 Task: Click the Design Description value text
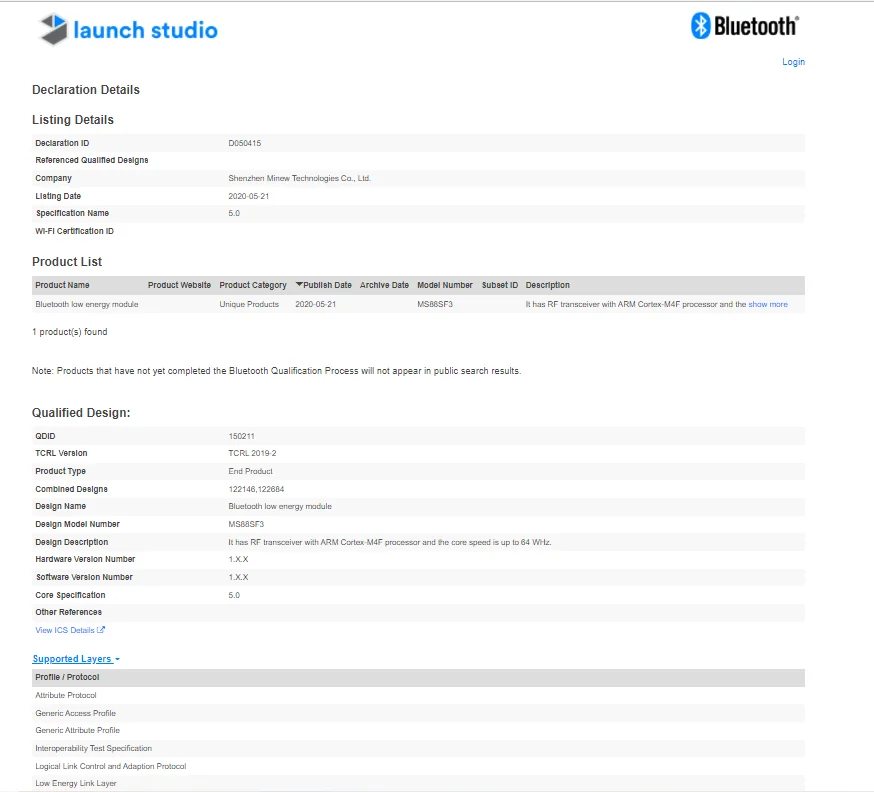[x=390, y=542]
